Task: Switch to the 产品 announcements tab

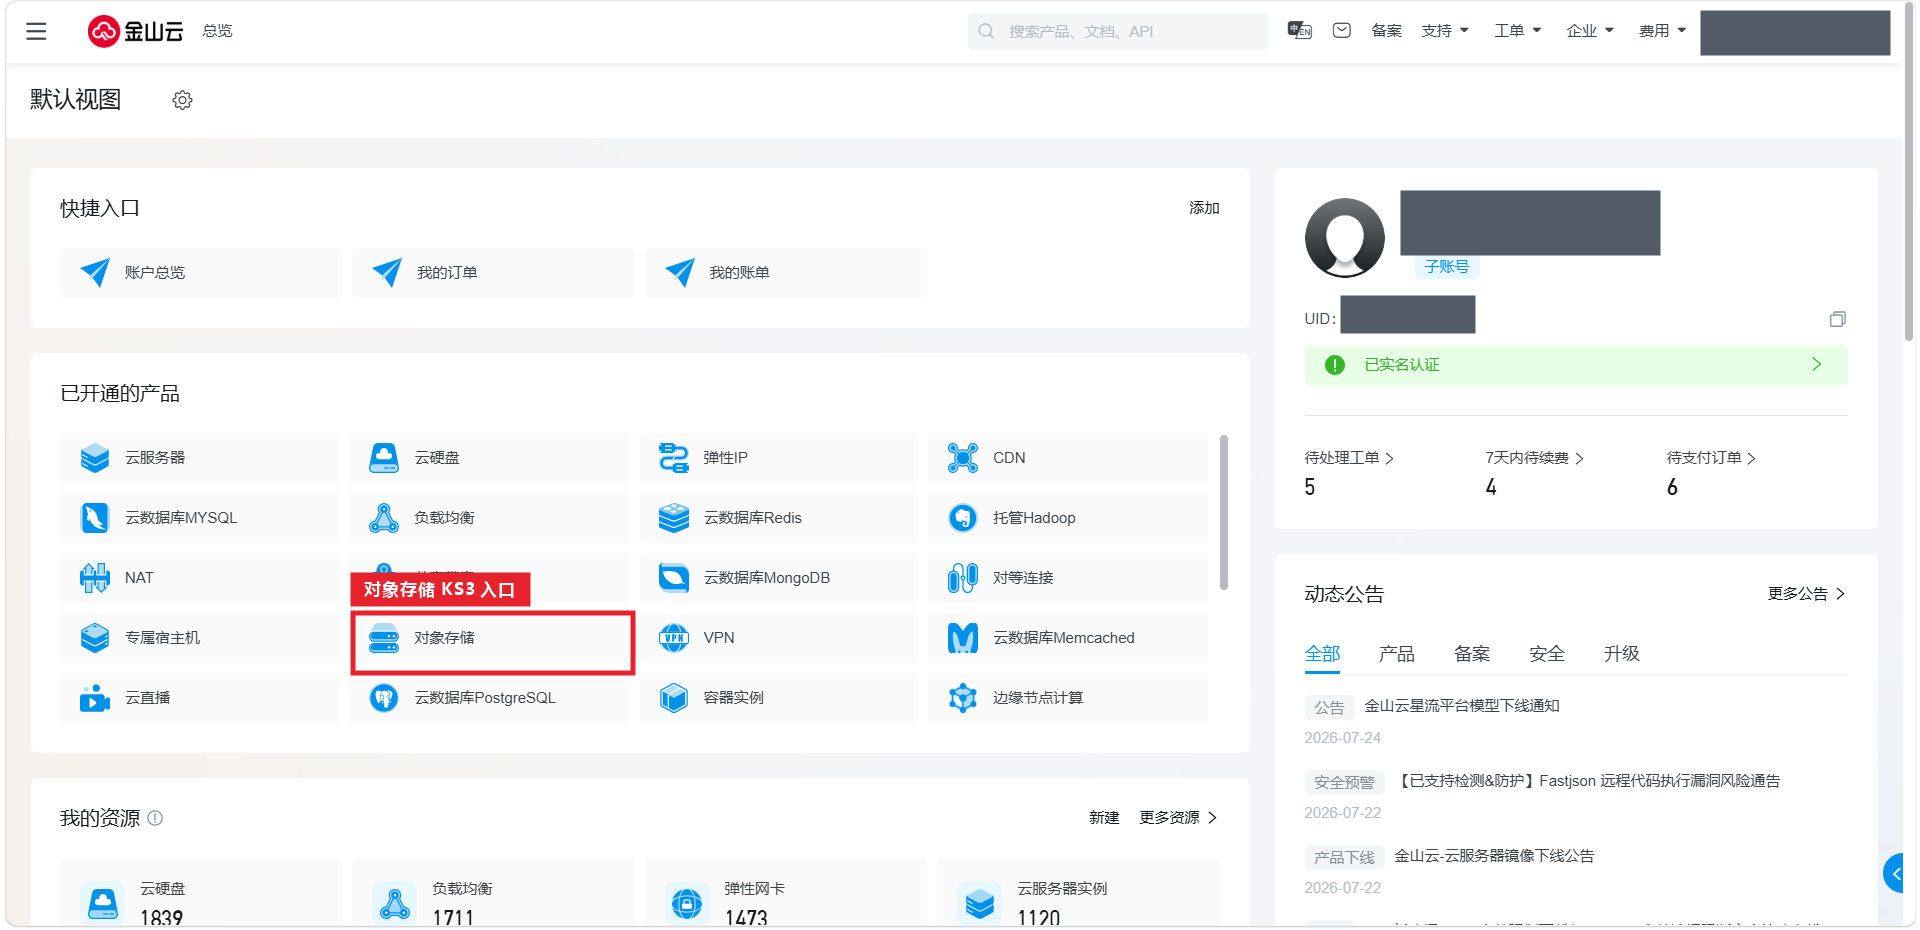Action: [x=1397, y=654]
